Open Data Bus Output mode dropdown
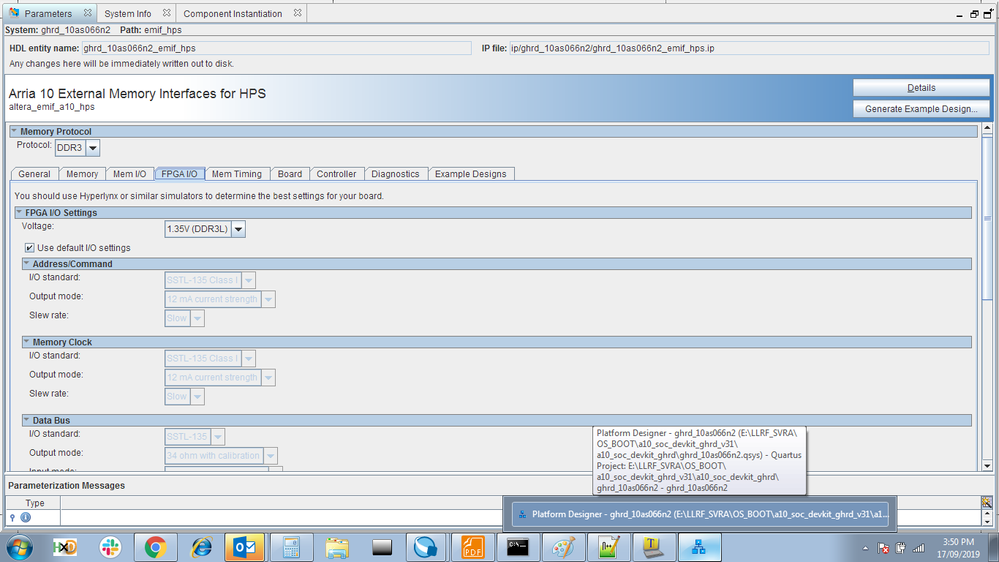This screenshot has height=562, width=999. [x=270, y=456]
